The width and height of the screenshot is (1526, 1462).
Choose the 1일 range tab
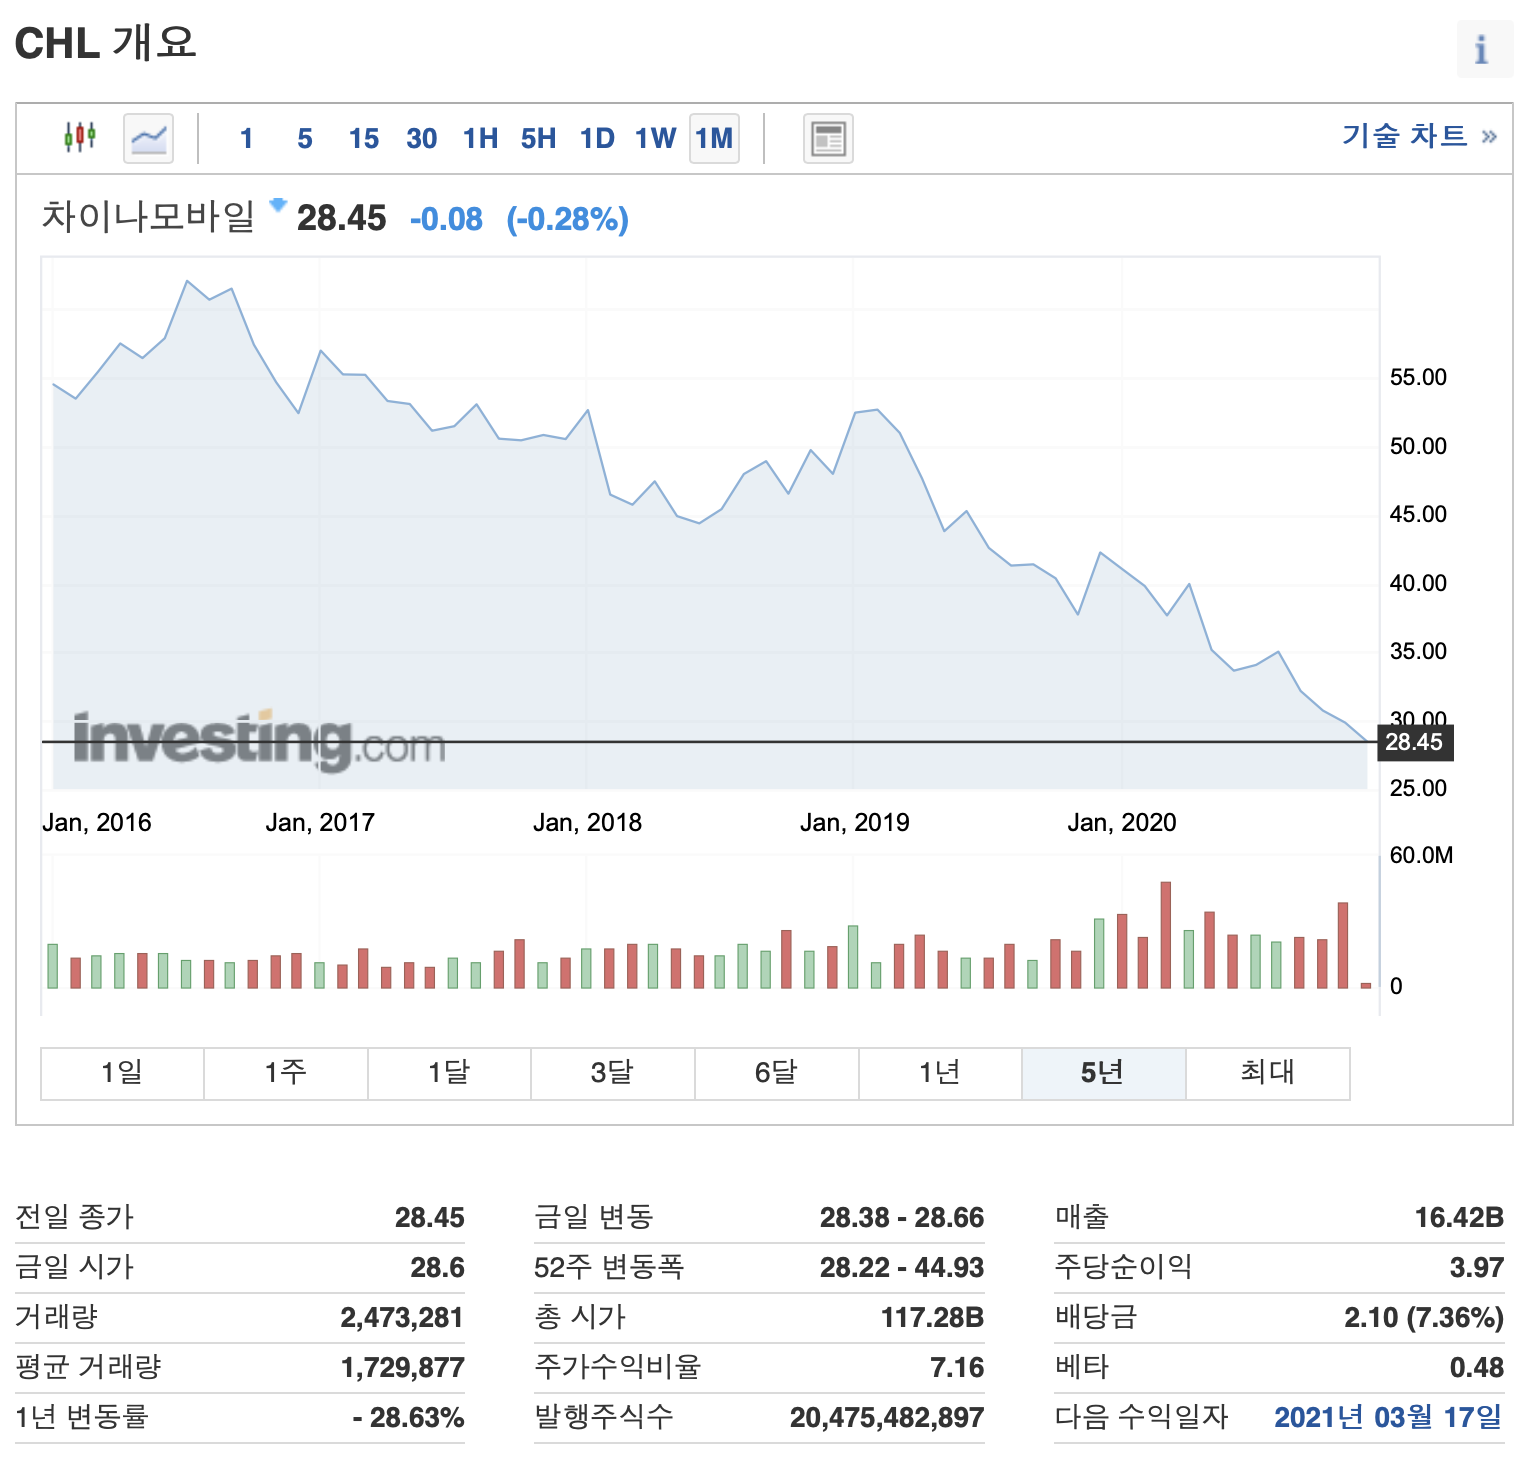click(122, 1073)
